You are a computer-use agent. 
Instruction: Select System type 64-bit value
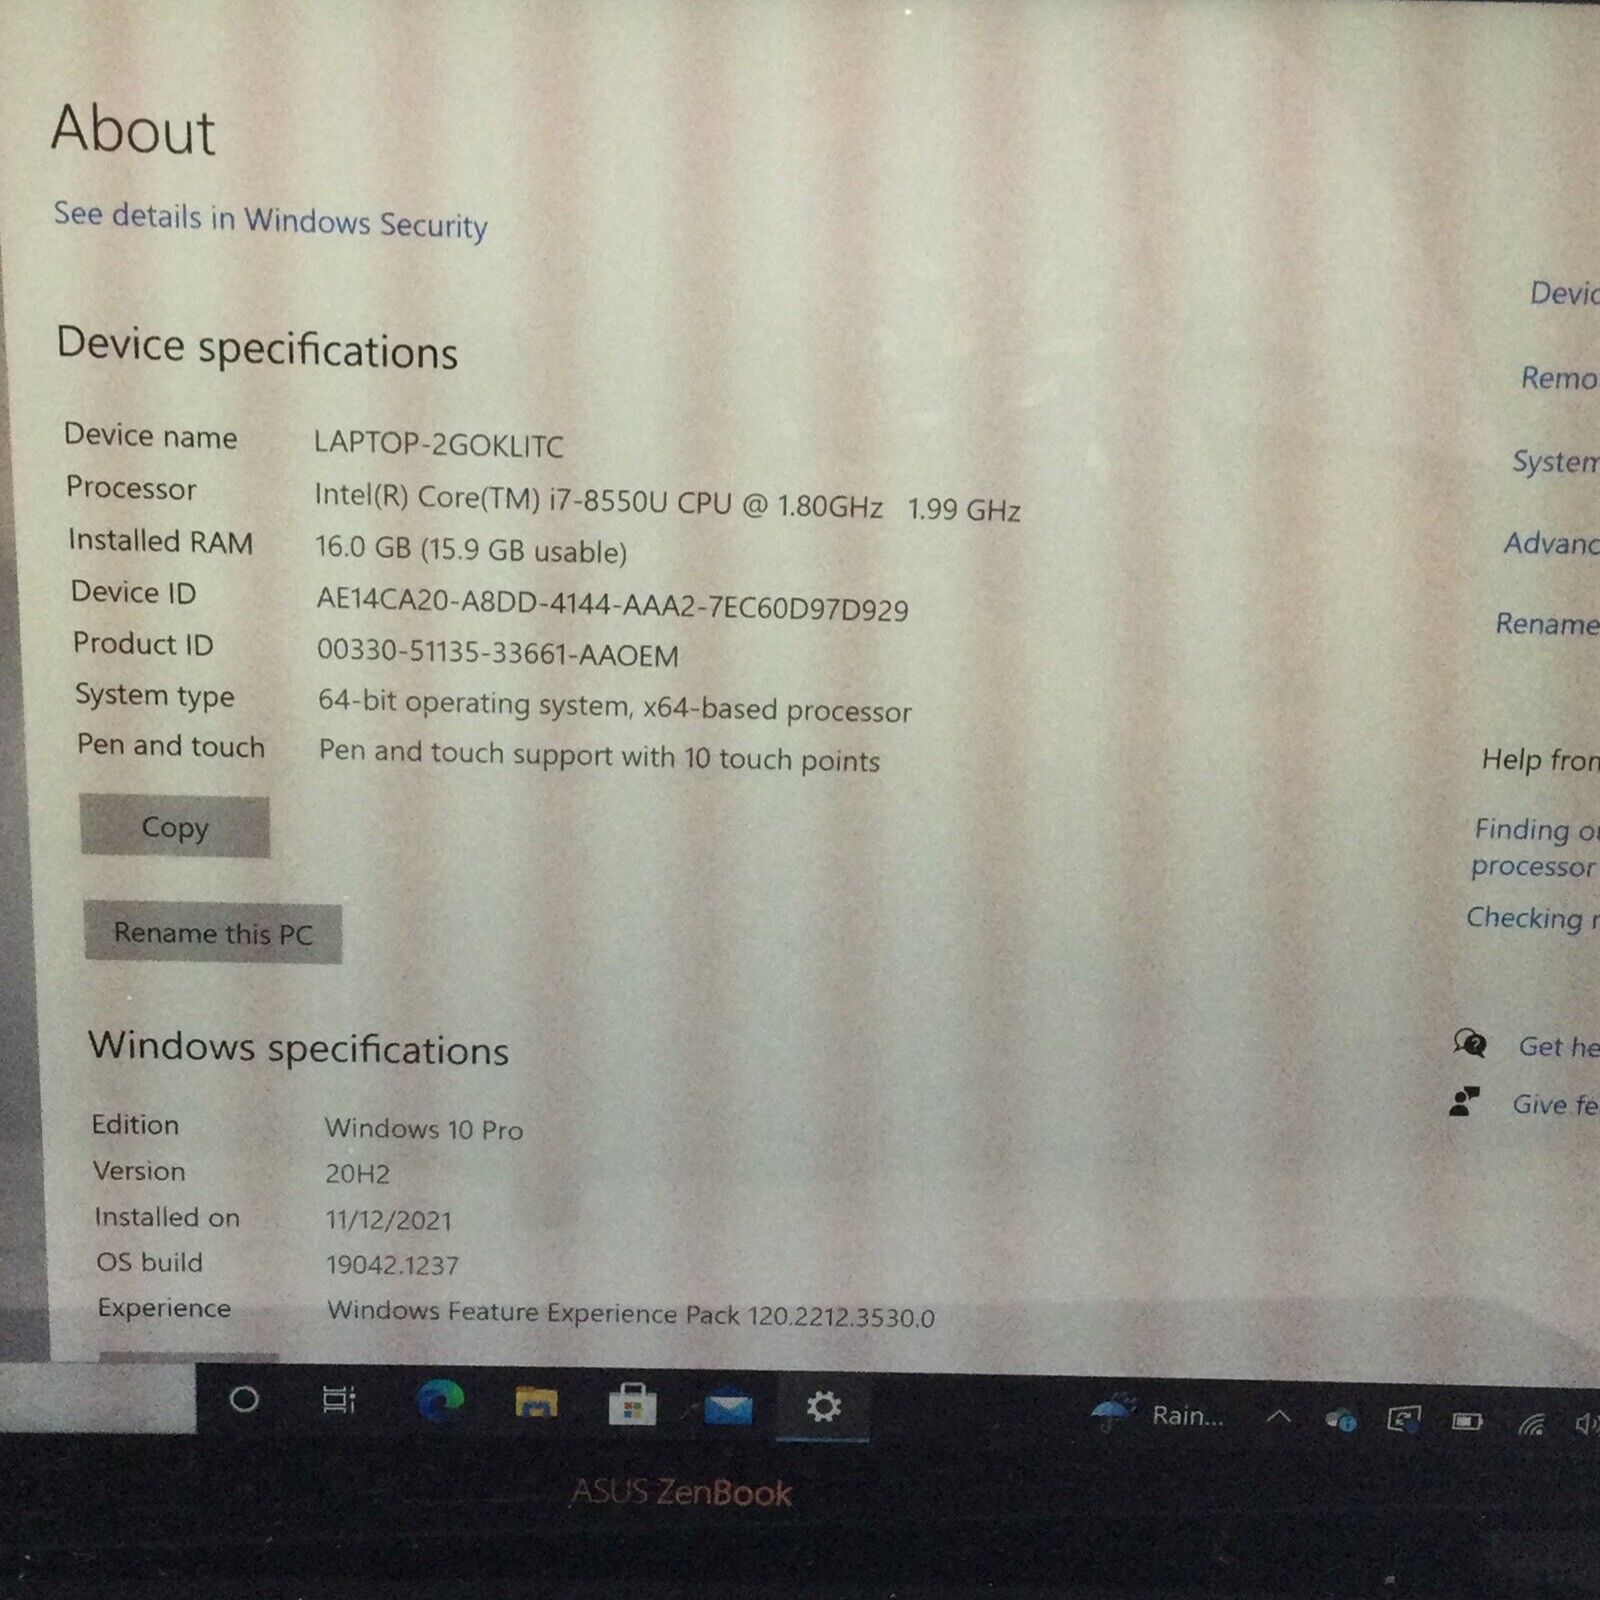615,705
